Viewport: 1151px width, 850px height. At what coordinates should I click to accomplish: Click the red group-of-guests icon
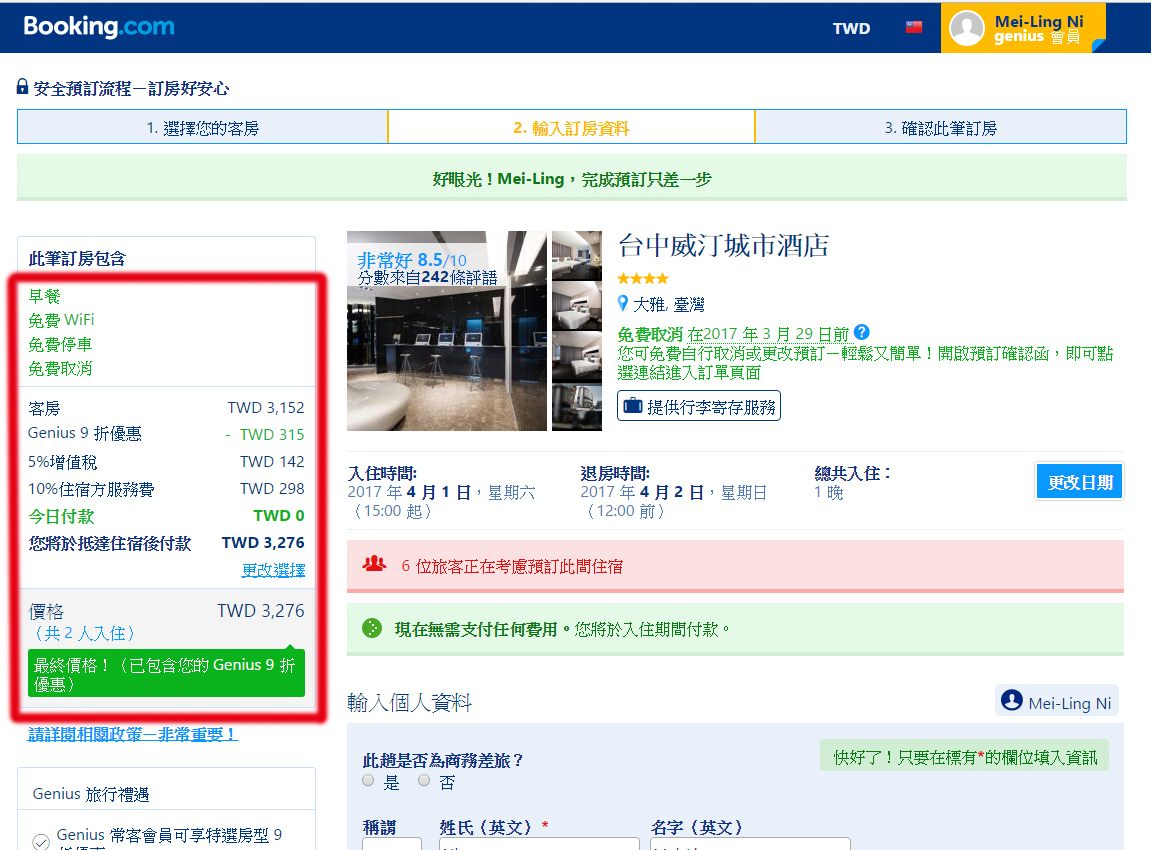[374, 564]
